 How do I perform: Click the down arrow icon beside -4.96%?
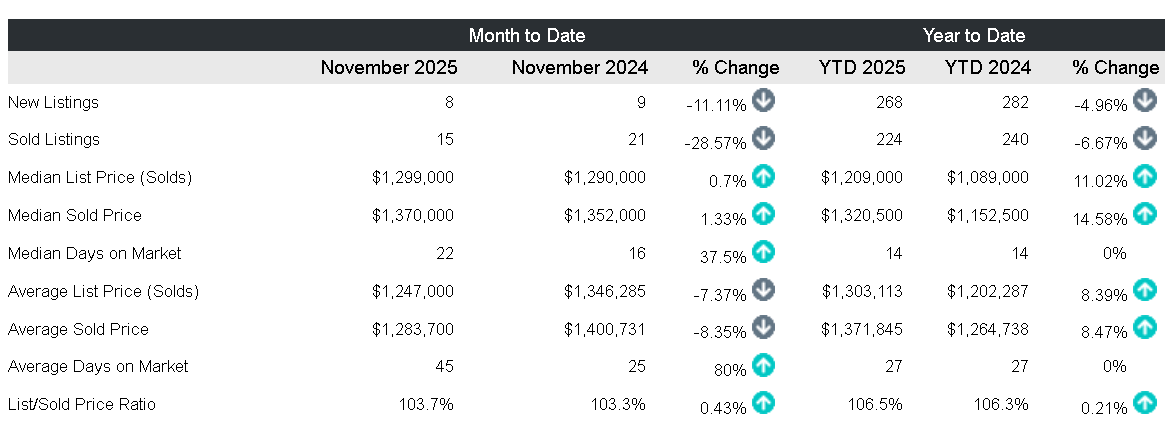(1145, 100)
